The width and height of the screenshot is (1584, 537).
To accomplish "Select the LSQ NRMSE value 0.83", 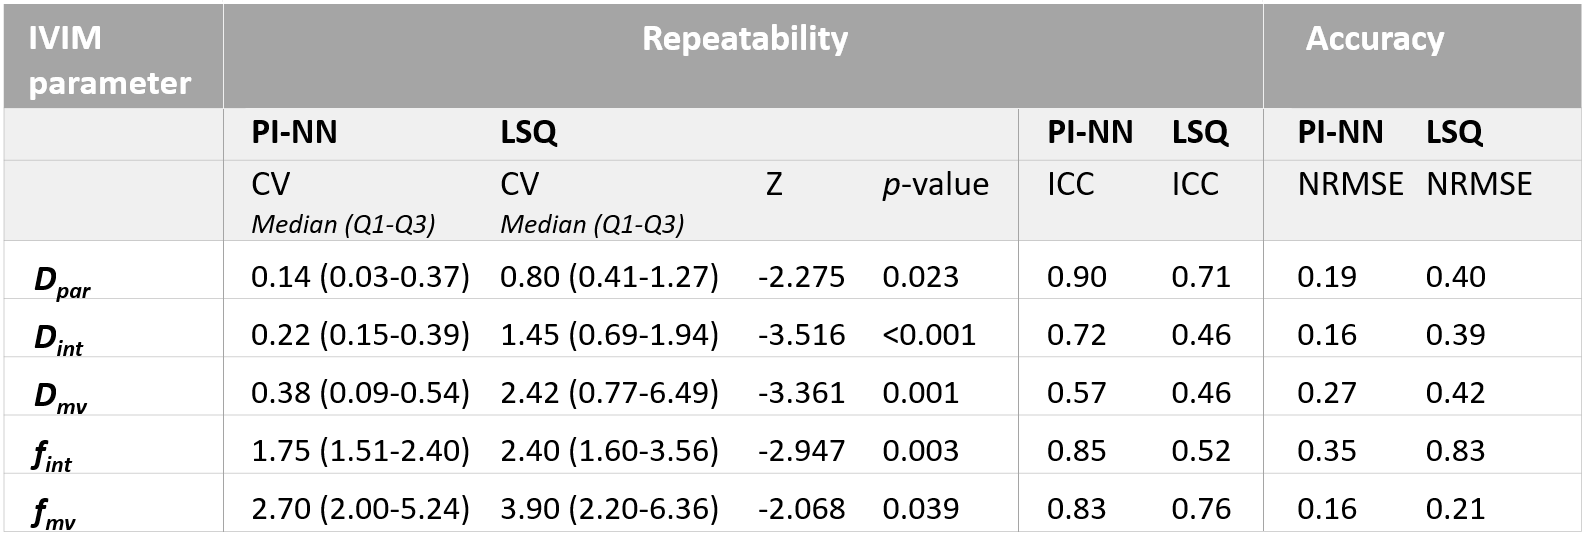I will click(1455, 450).
